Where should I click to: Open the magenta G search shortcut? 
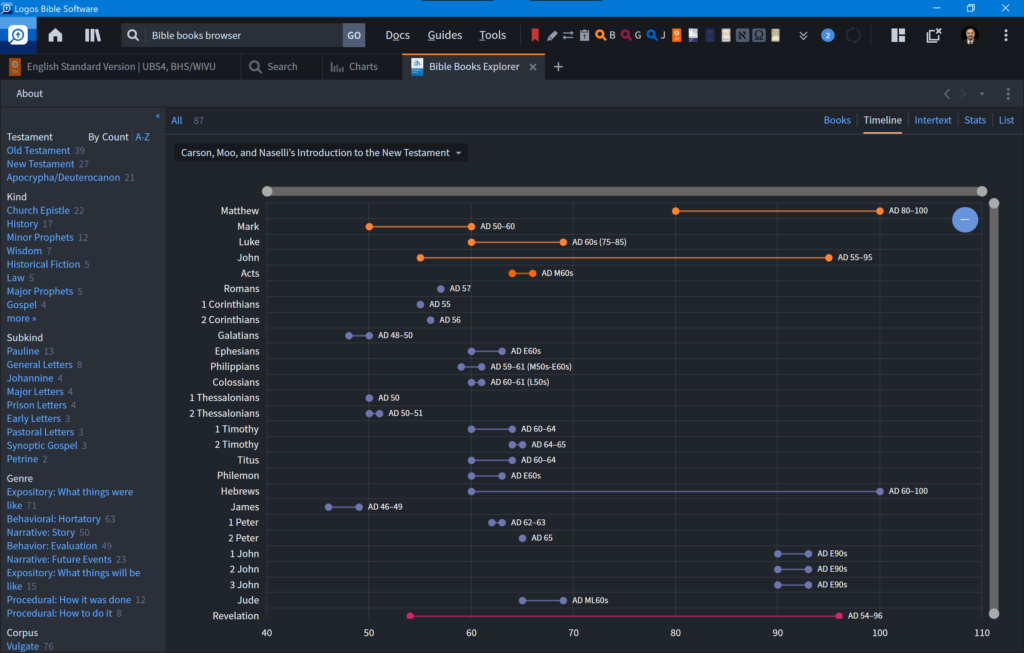pyautogui.click(x=631, y=35)
